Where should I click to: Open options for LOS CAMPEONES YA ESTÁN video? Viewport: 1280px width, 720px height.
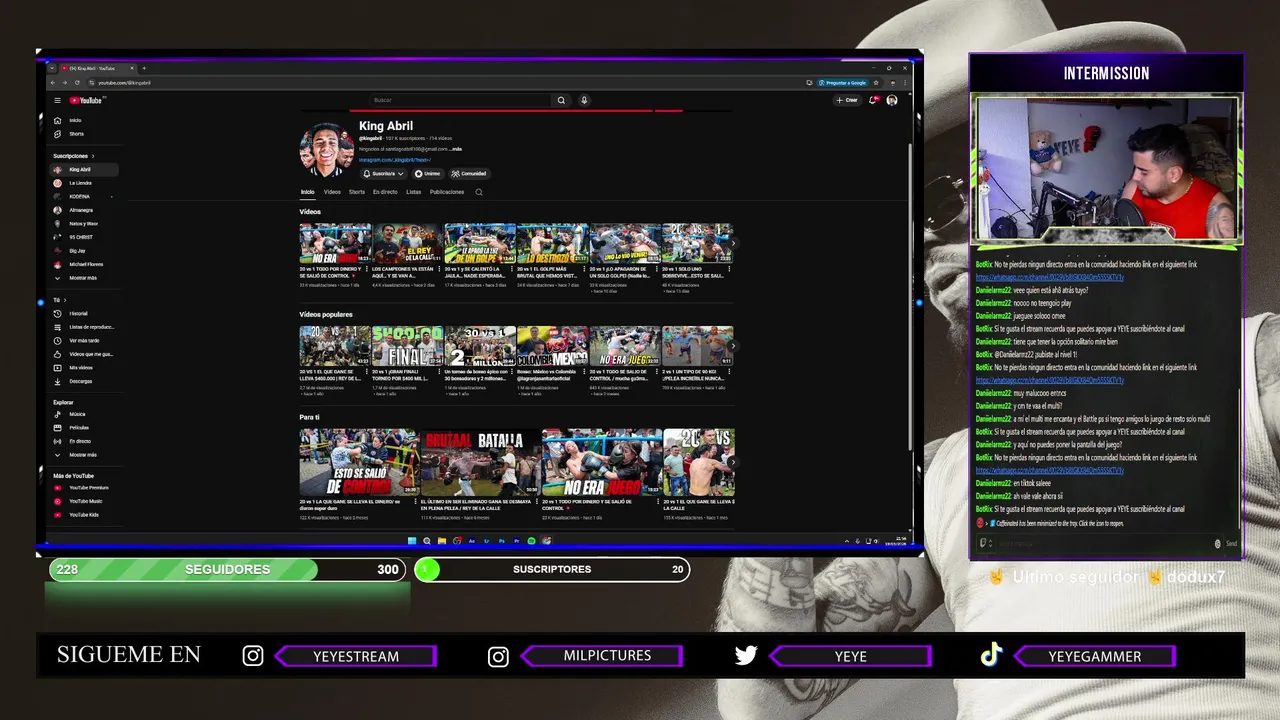pyautogui.click(x=438, y=270)
